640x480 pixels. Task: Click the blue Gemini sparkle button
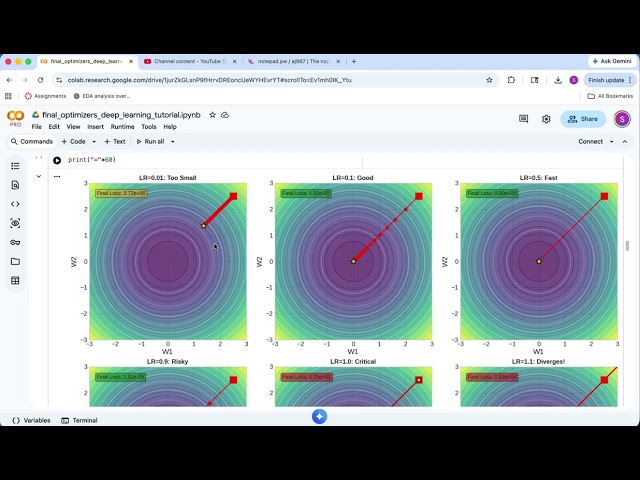click(320, 416)
